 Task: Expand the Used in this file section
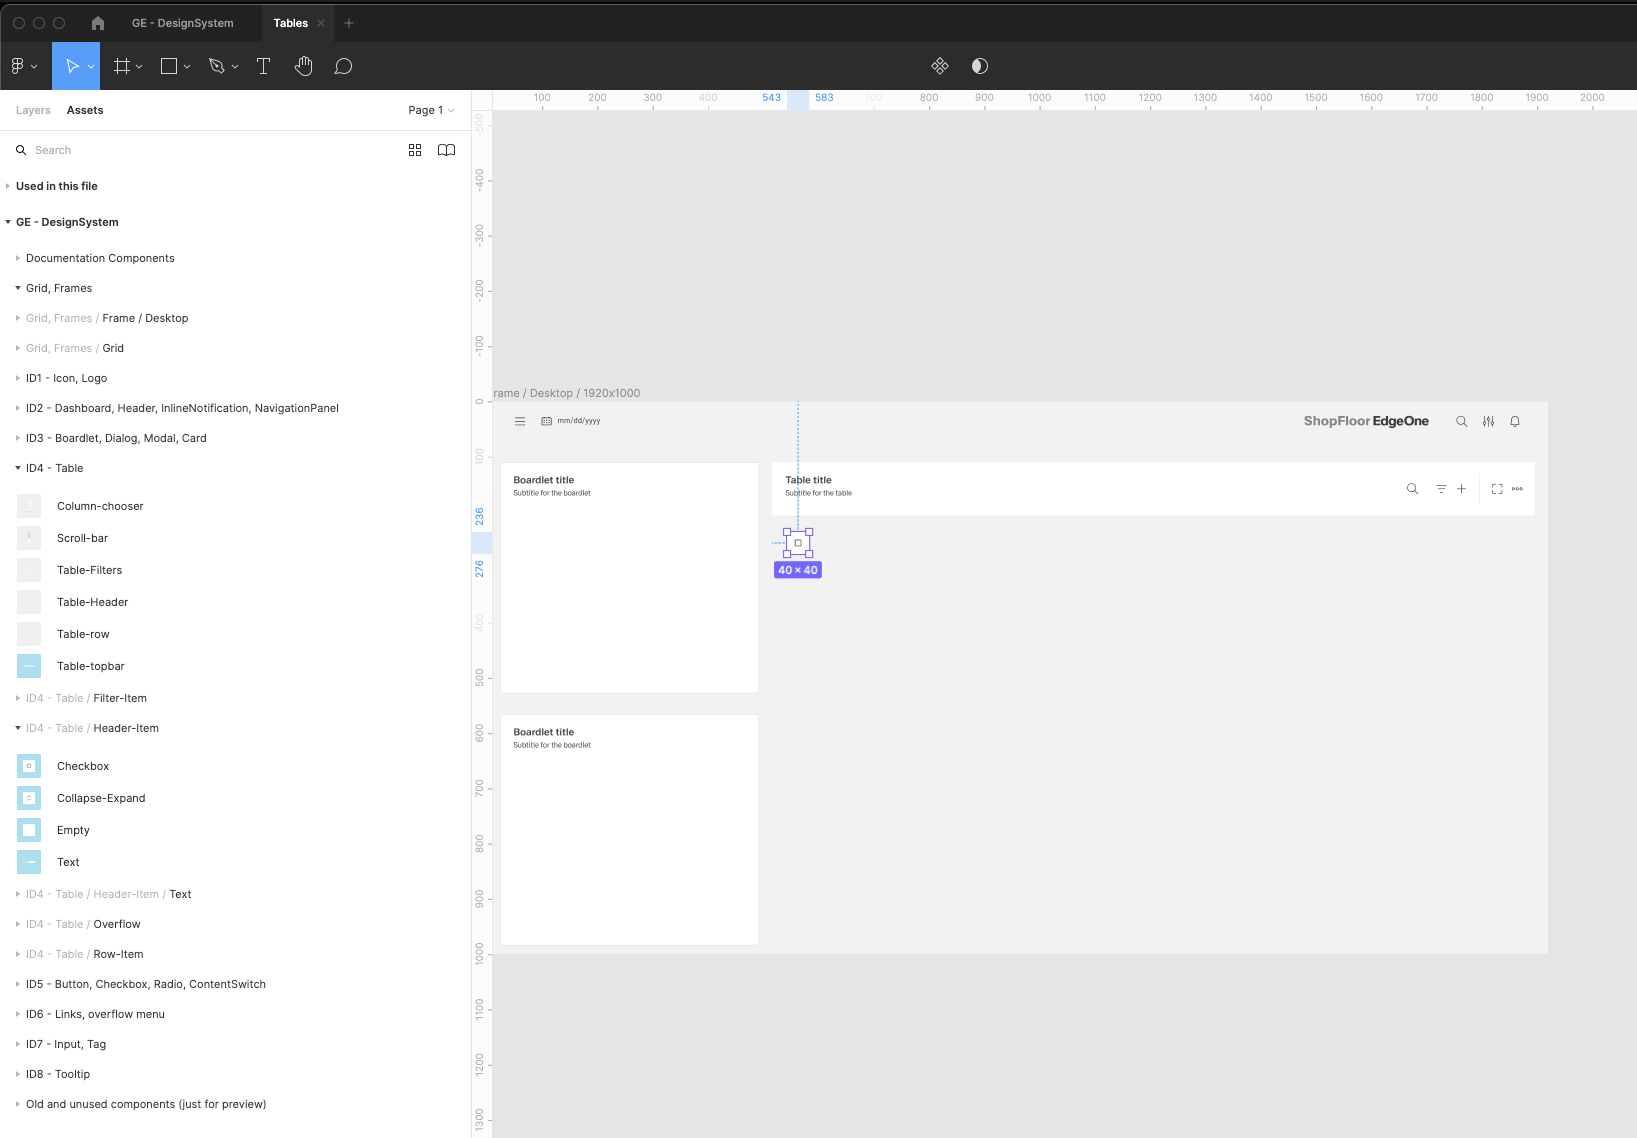(x=57, y=186)
